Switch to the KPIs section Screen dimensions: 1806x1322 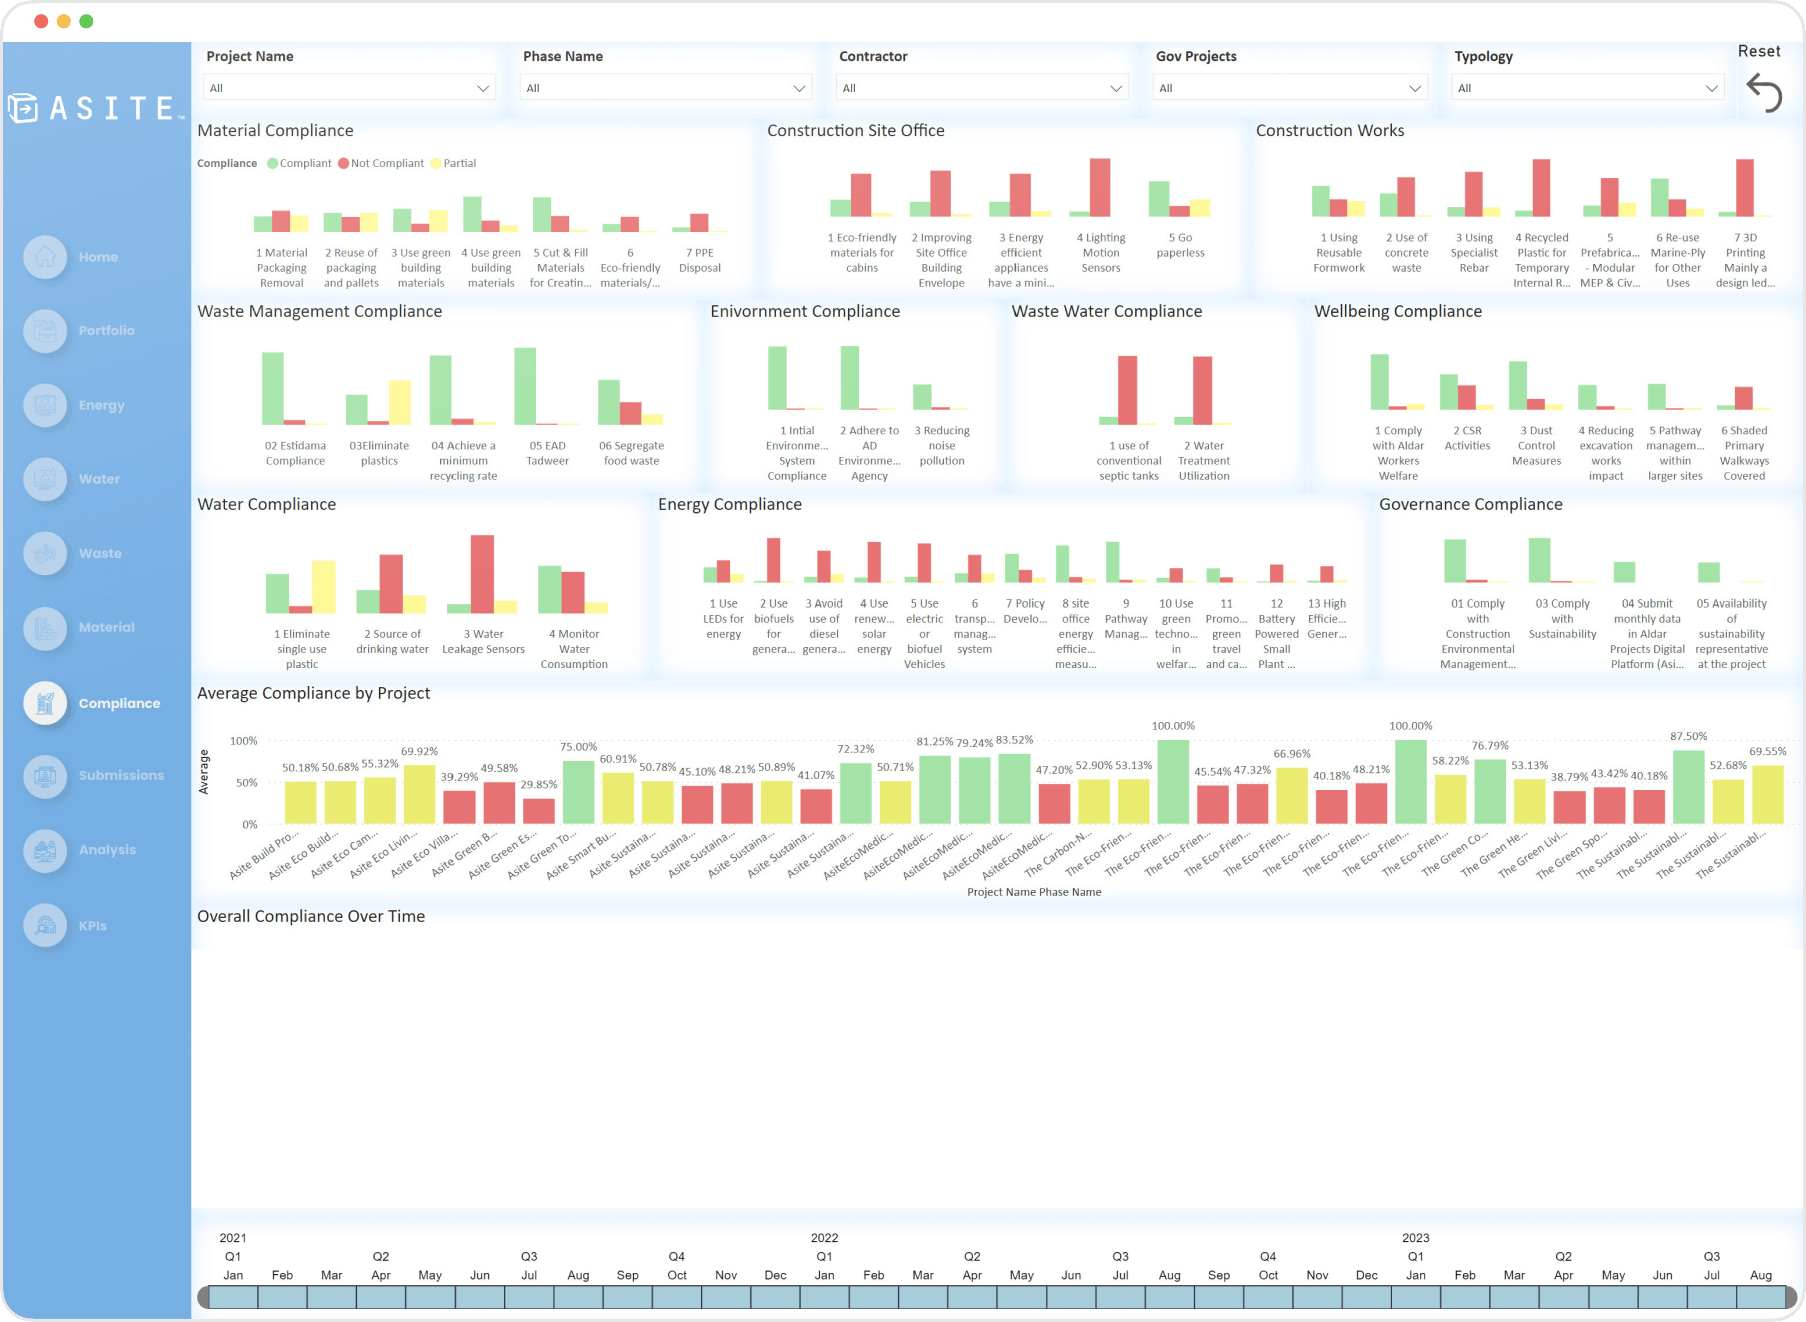(x=45, y=925)
